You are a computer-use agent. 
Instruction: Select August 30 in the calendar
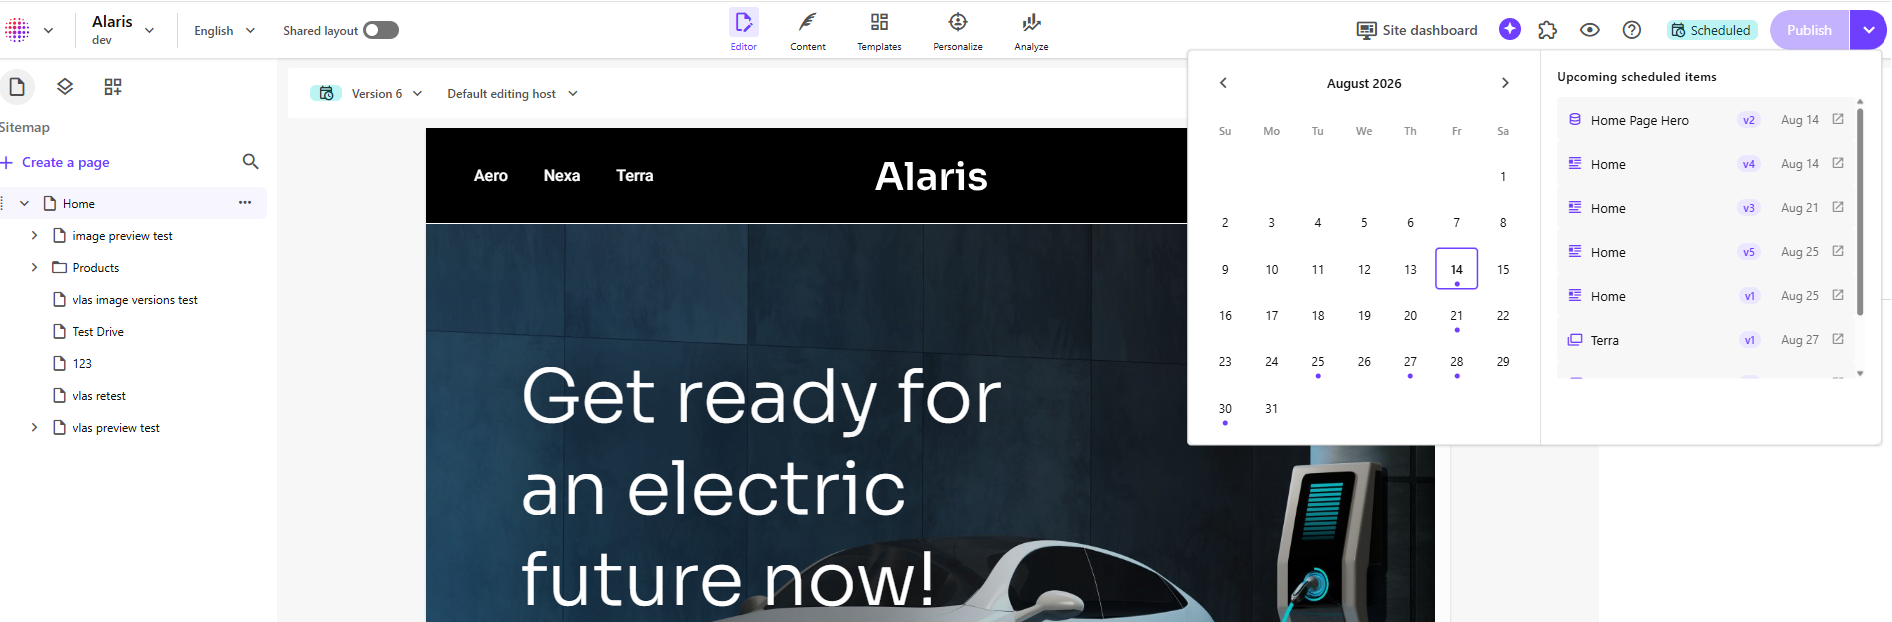(1225, 409)
